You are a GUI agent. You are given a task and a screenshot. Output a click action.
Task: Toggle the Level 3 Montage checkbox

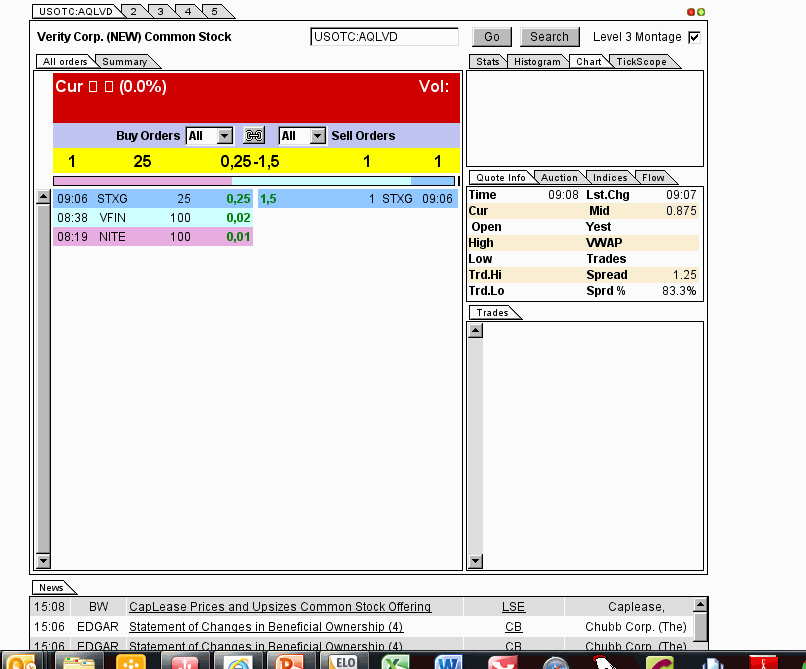[x=696, y=36]
